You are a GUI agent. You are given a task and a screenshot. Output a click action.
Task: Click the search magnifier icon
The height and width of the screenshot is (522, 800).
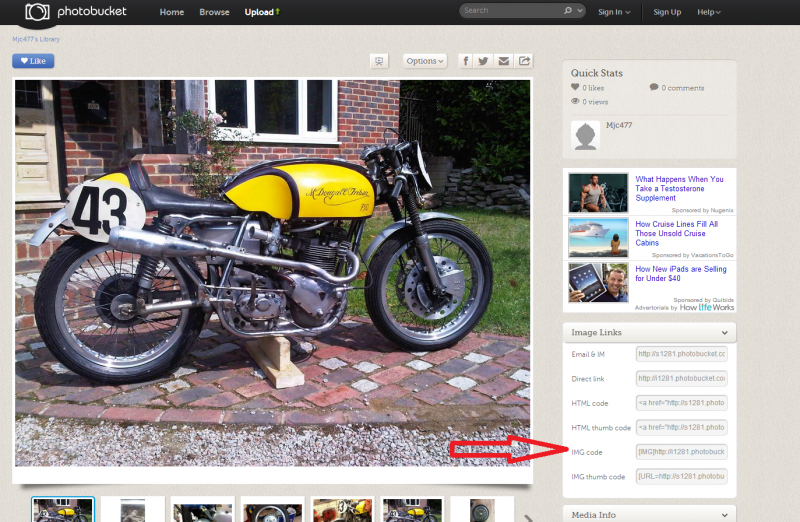[x=568, y=11]
